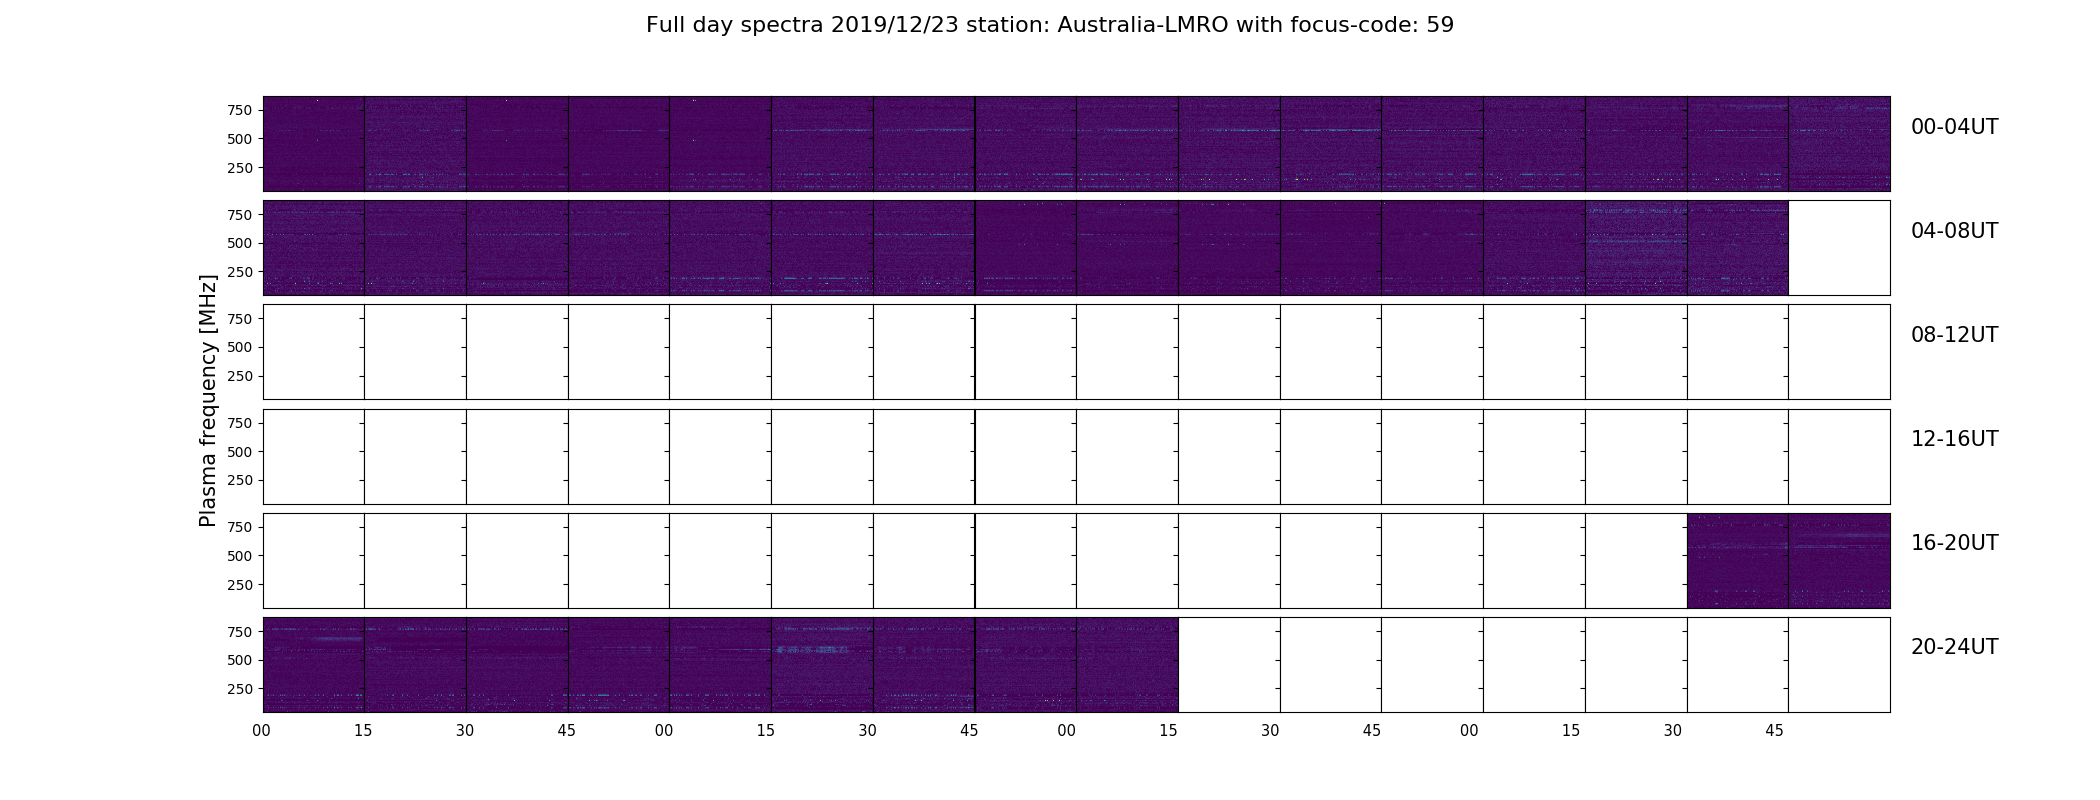Click the '250' tick in the 12-16UT row
The image size is (2100, 800).
pyautogui.click(x=240, y=481)
